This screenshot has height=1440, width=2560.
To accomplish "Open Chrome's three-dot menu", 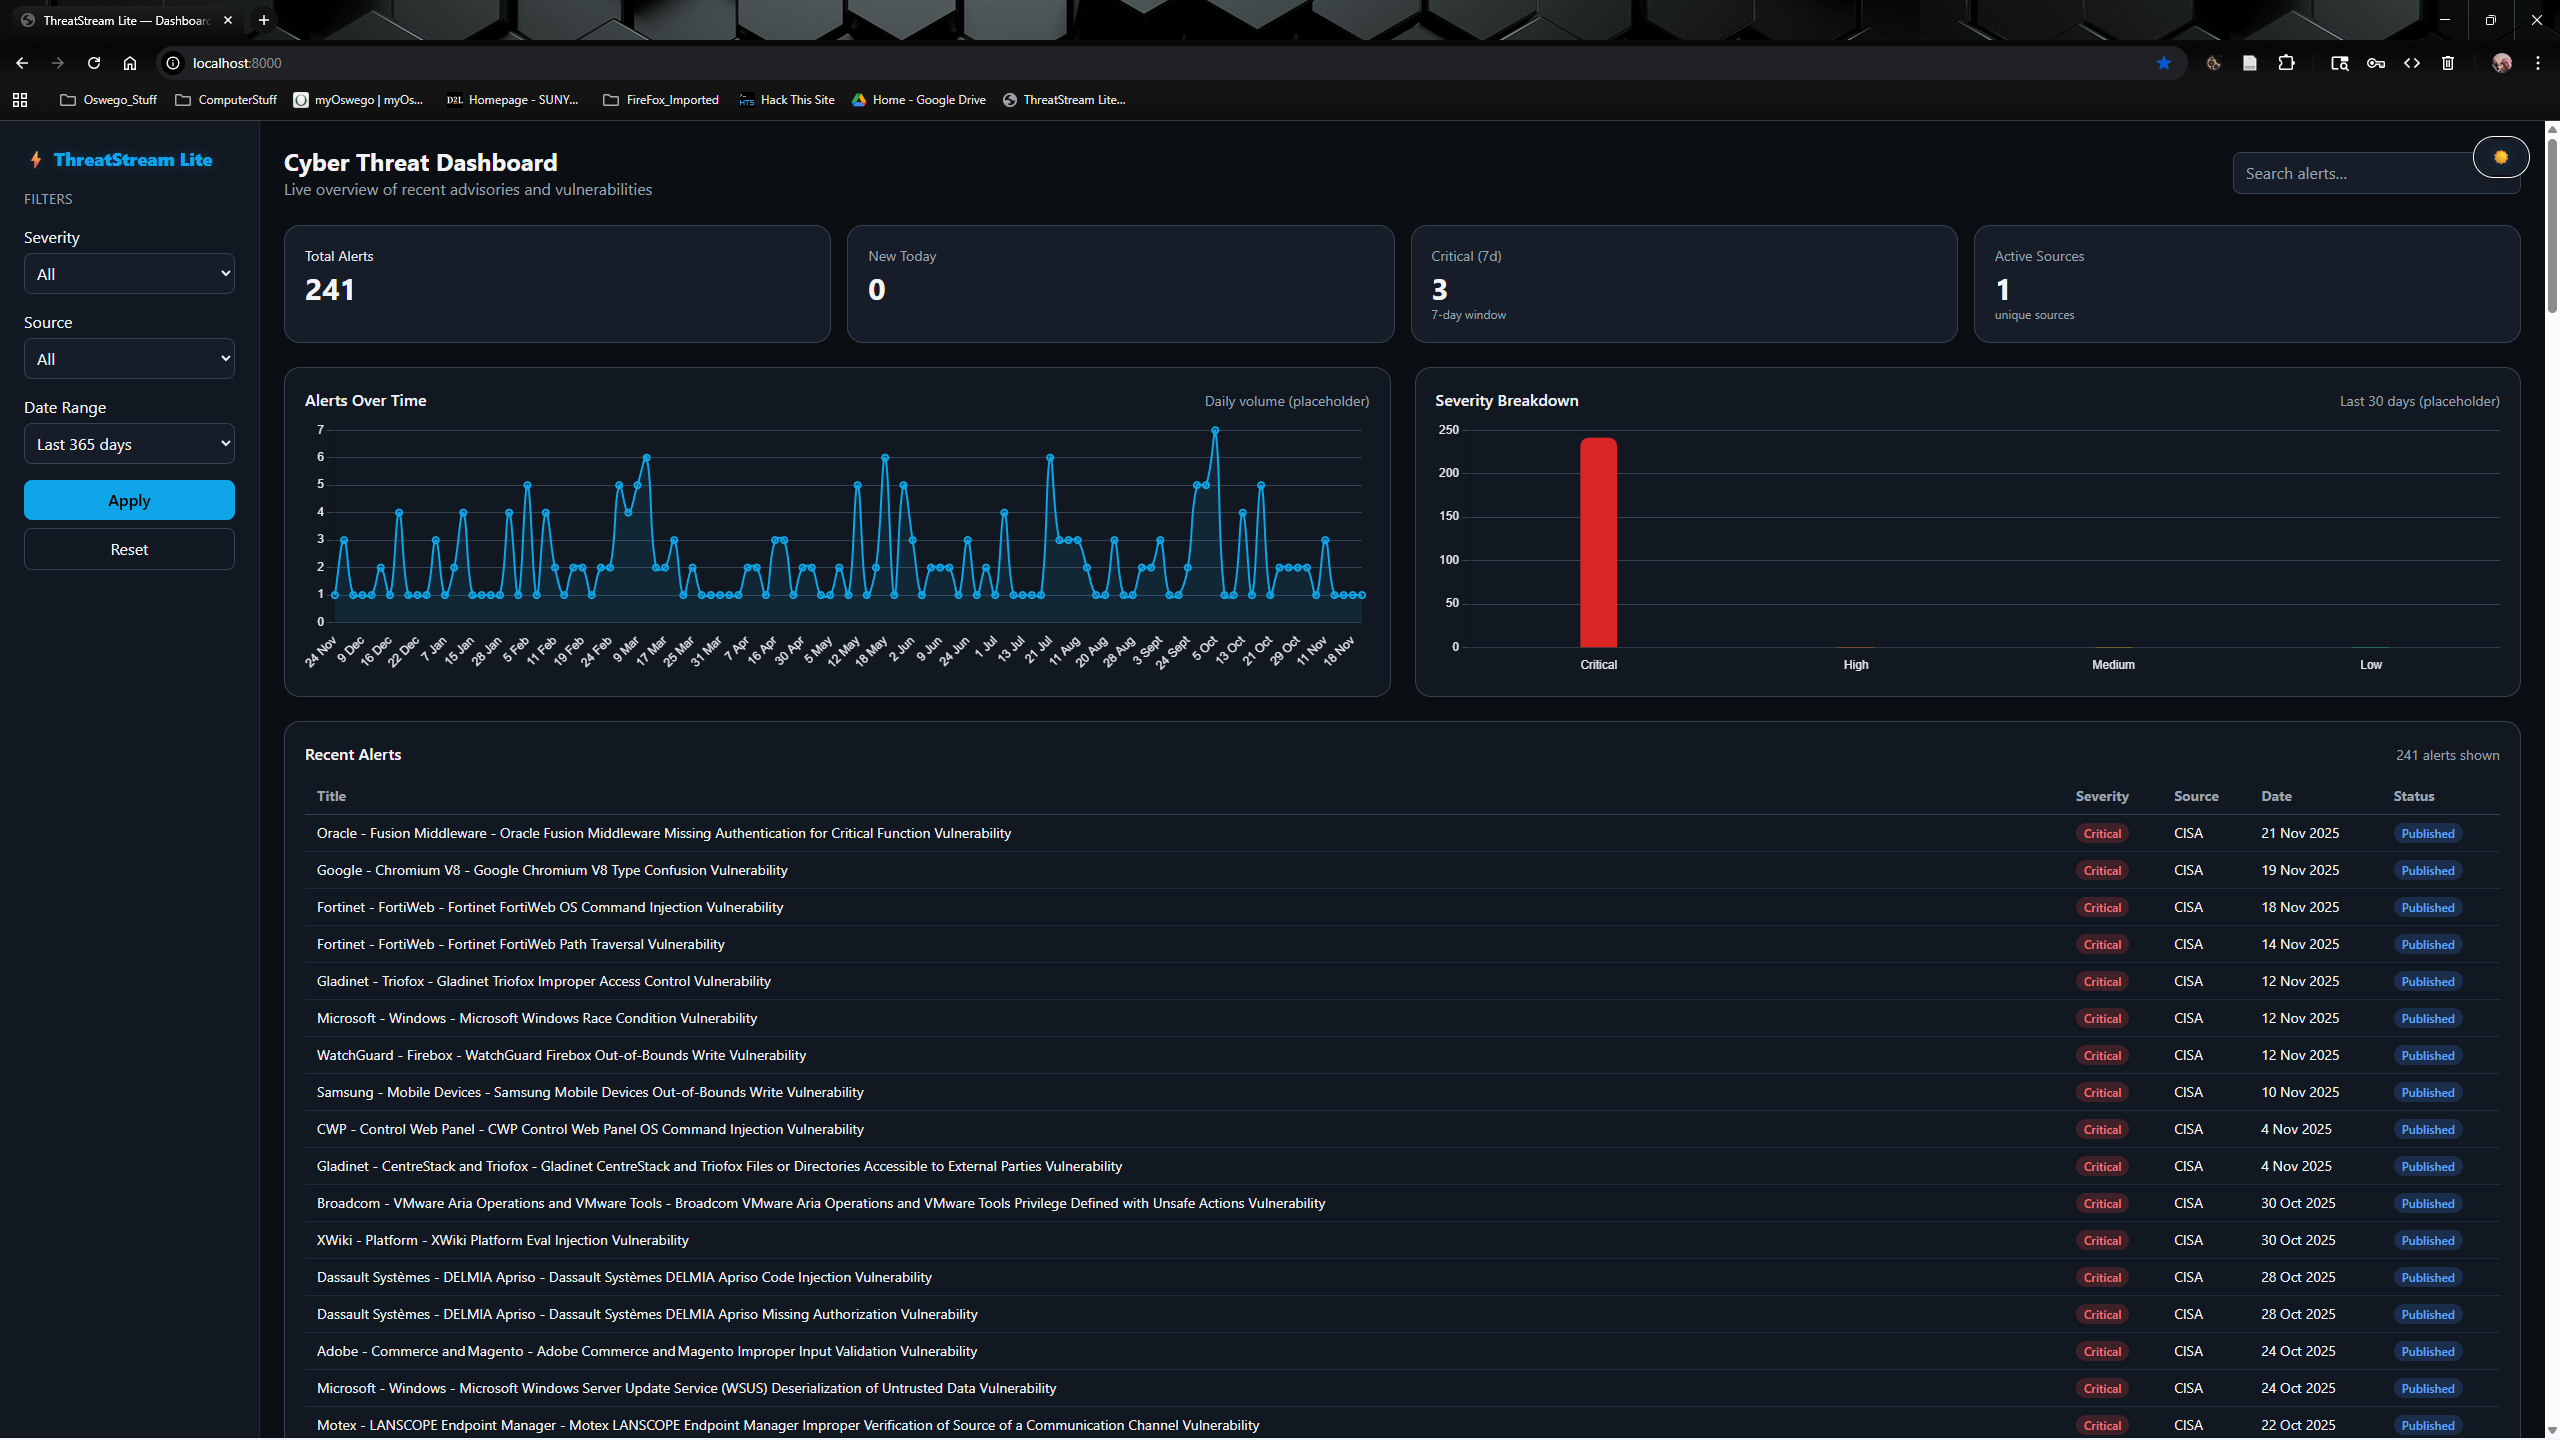I will coord(2537,63).
